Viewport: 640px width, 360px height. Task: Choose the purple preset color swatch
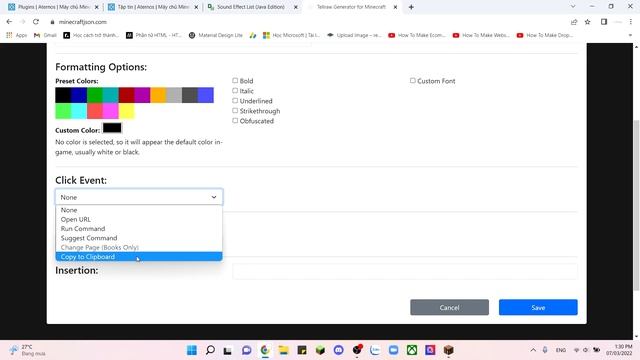pos(142,95)
